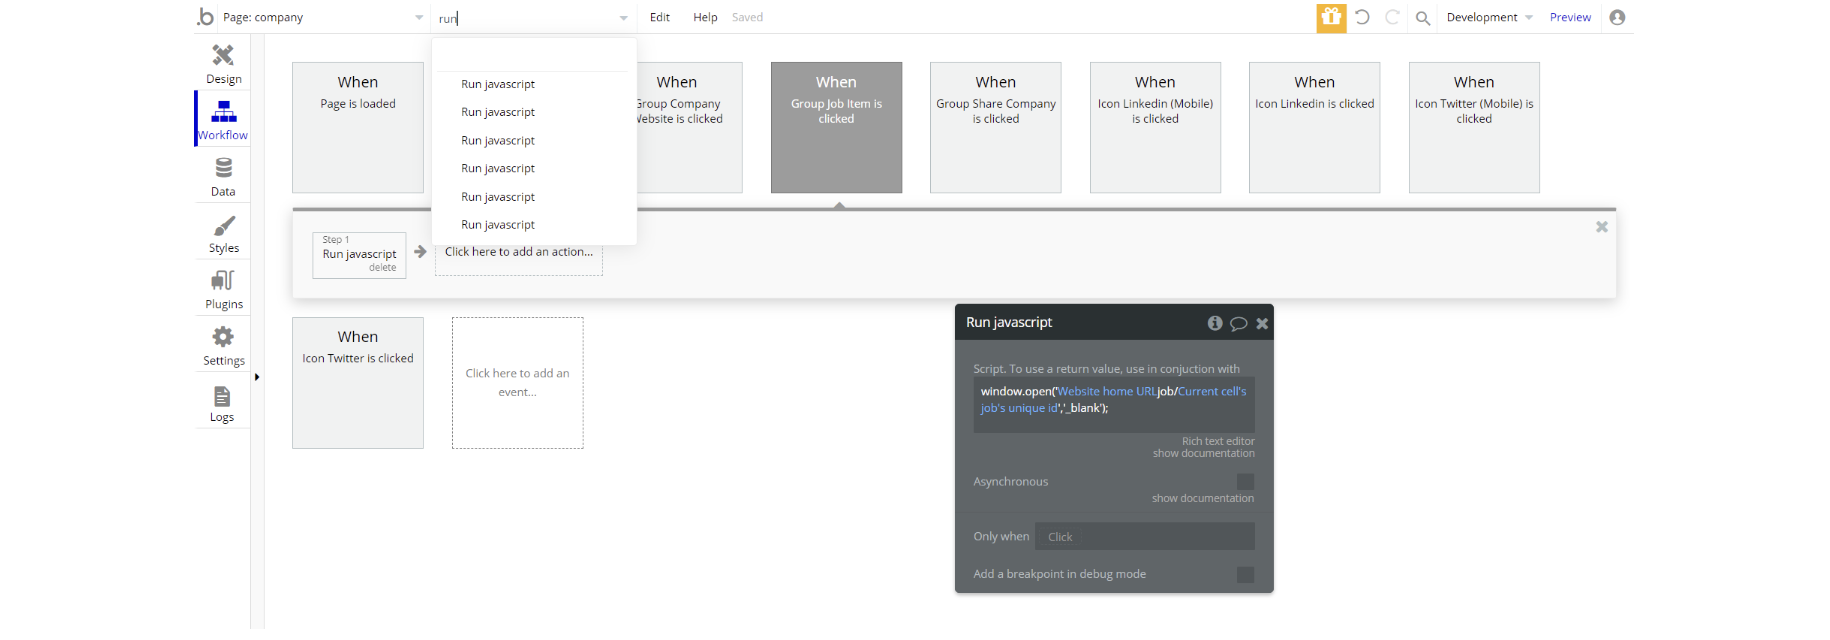Enable the Asynchronous checkbox
Image resolution: width=1830 pixels, height=640 pixels.
tap(1245, 482)
